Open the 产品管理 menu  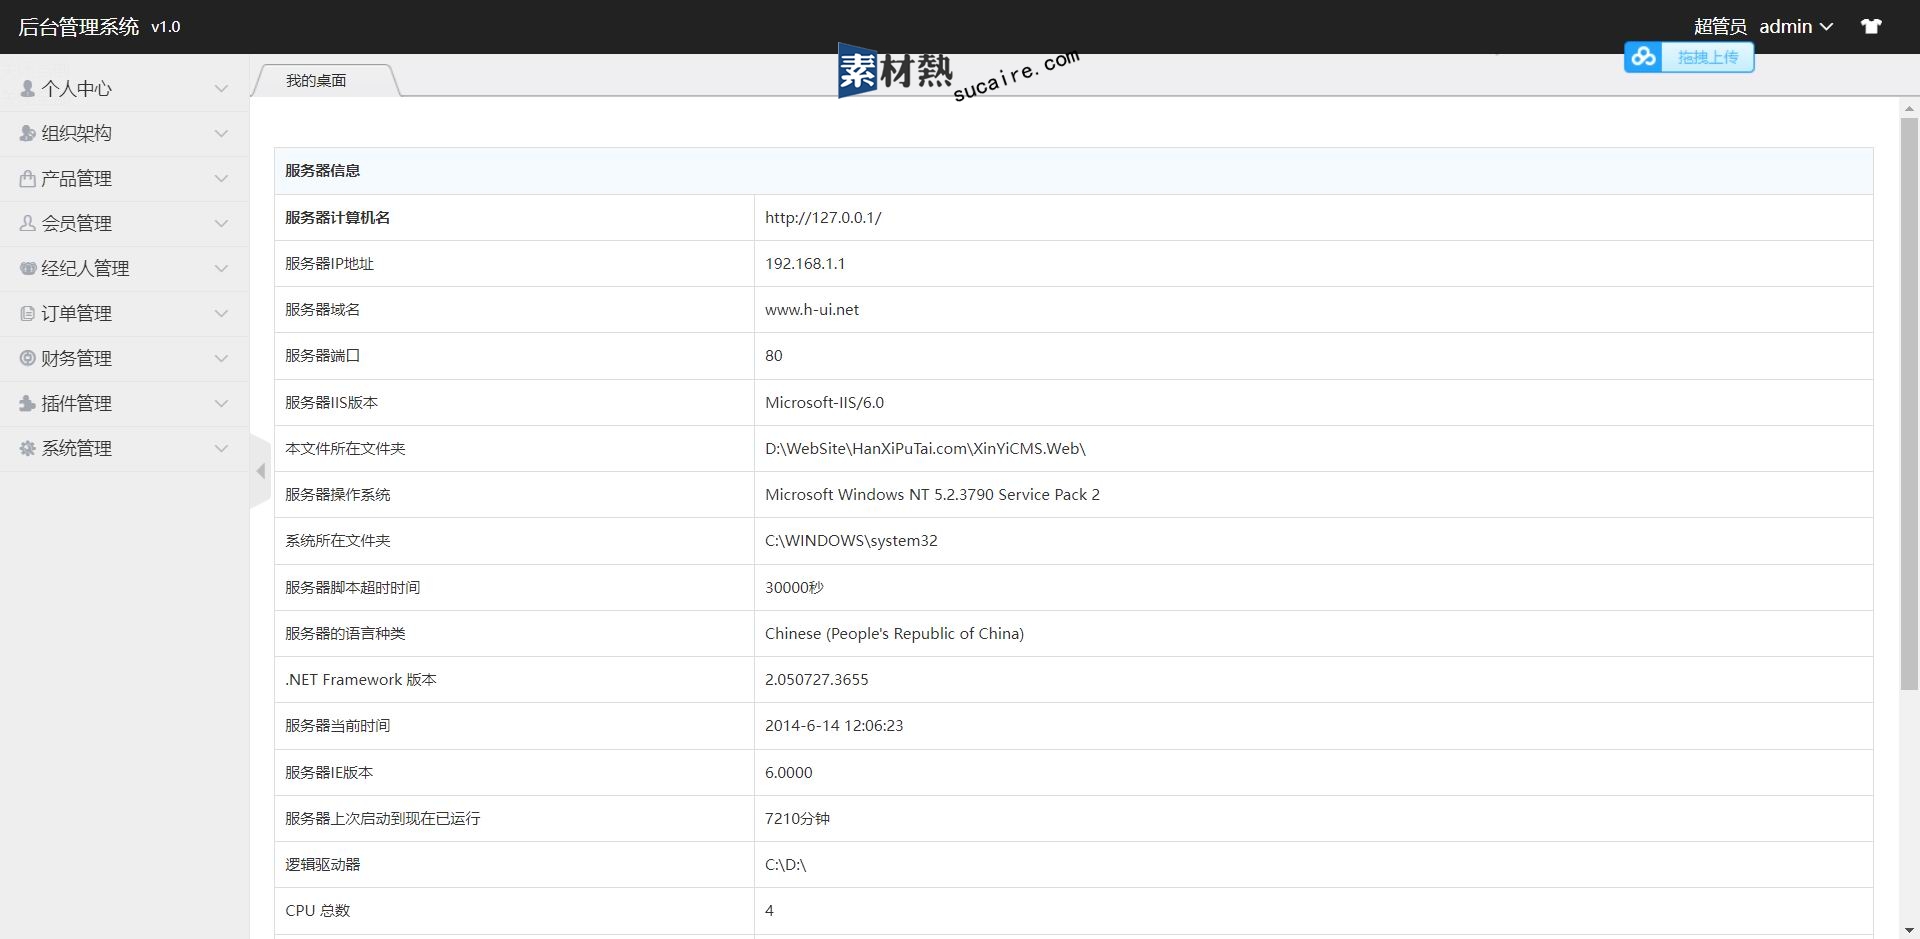pos(124,179)
